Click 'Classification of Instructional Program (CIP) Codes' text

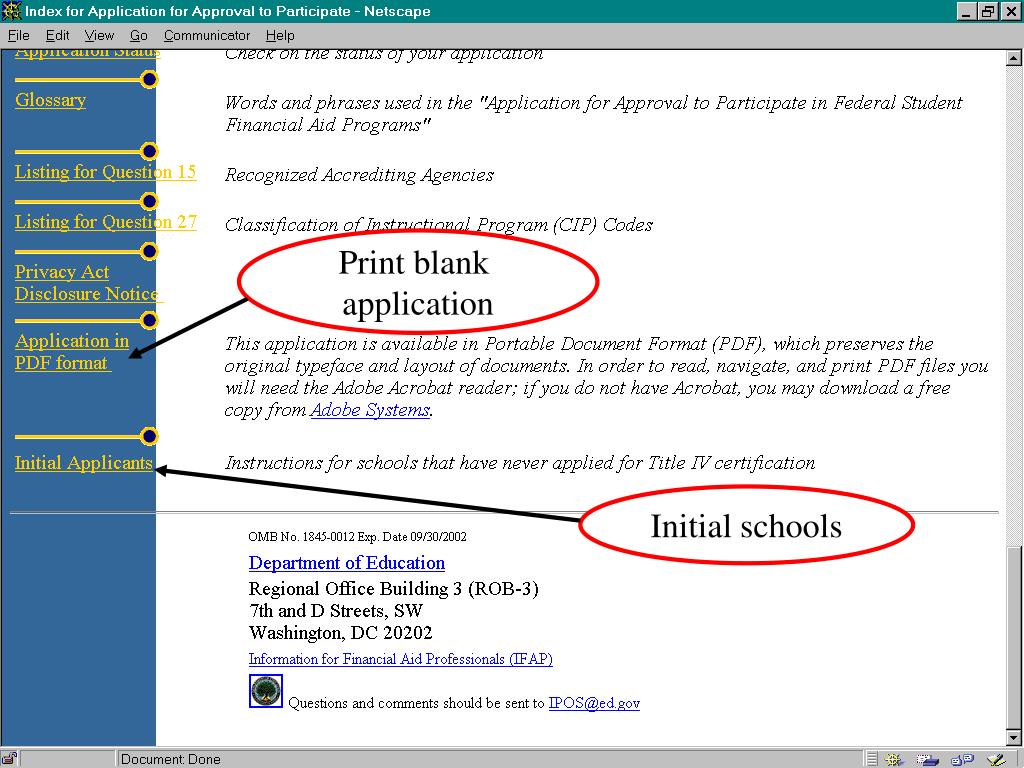pyautogui.click(x=439, y=225)
